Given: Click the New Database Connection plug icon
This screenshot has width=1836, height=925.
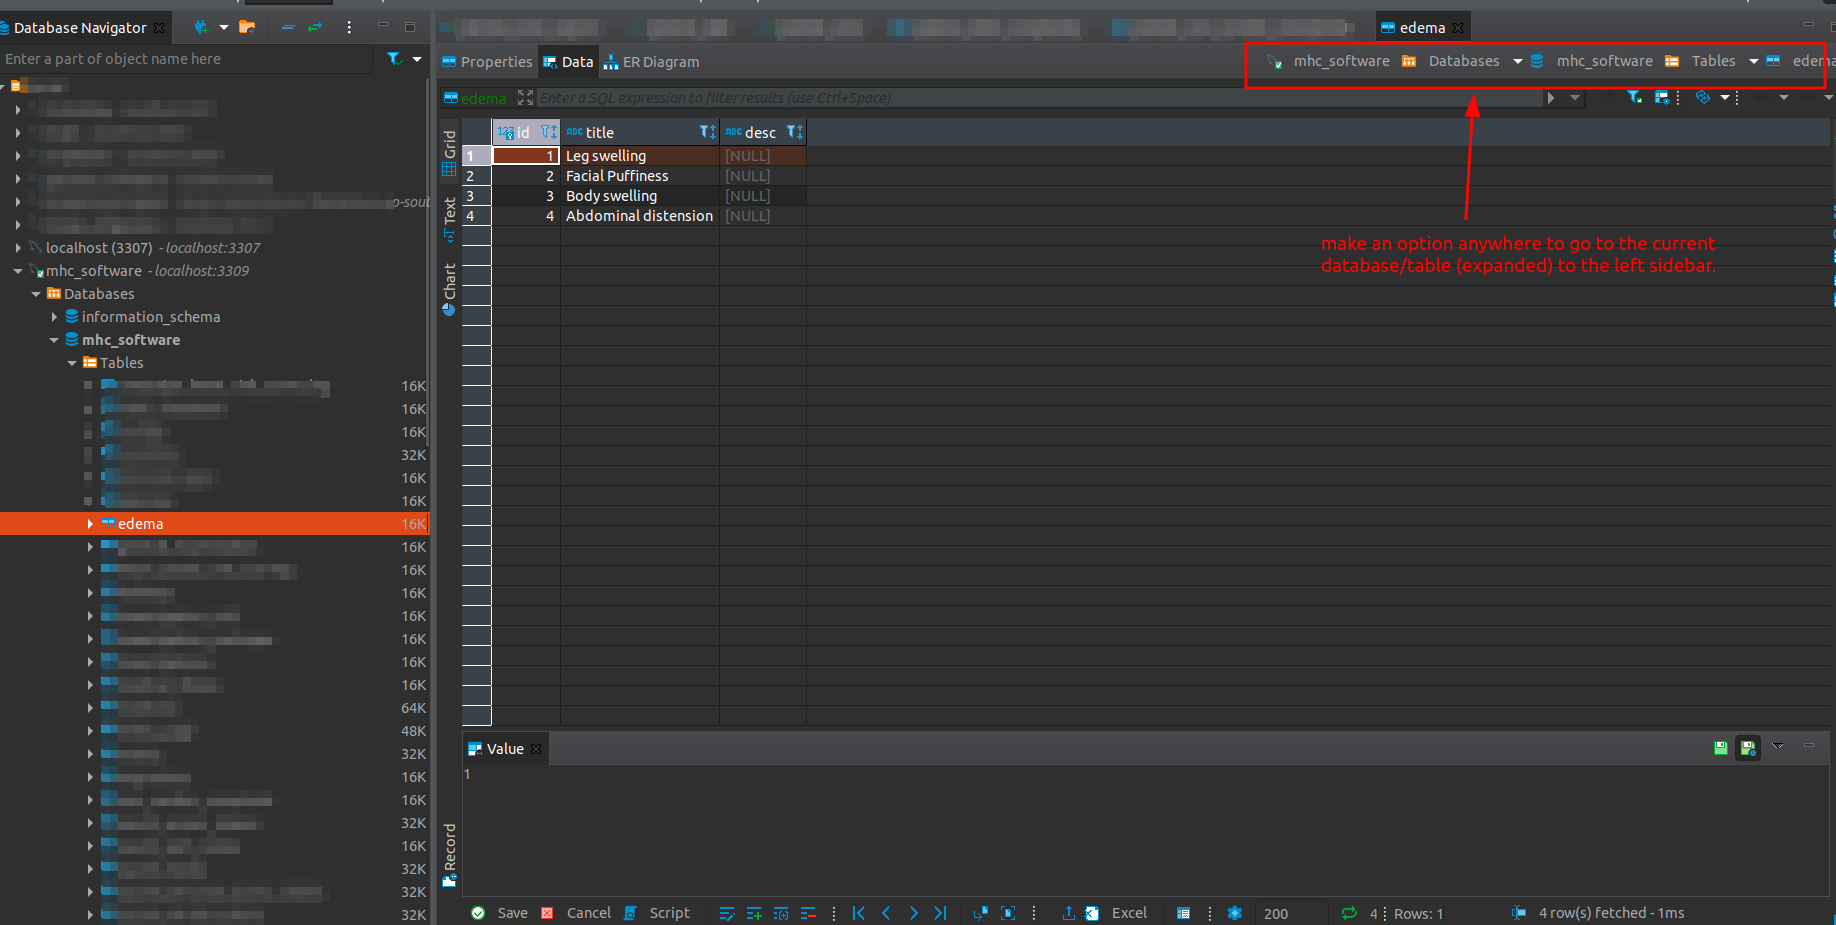Looking at the screenshot, I should pyautogui.click(x=201, y=27).
